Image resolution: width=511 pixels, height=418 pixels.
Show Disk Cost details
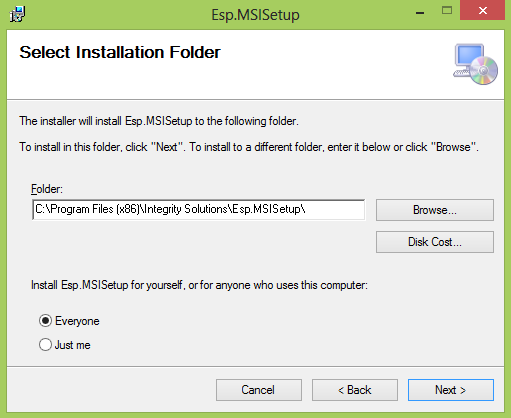(435, 242)
